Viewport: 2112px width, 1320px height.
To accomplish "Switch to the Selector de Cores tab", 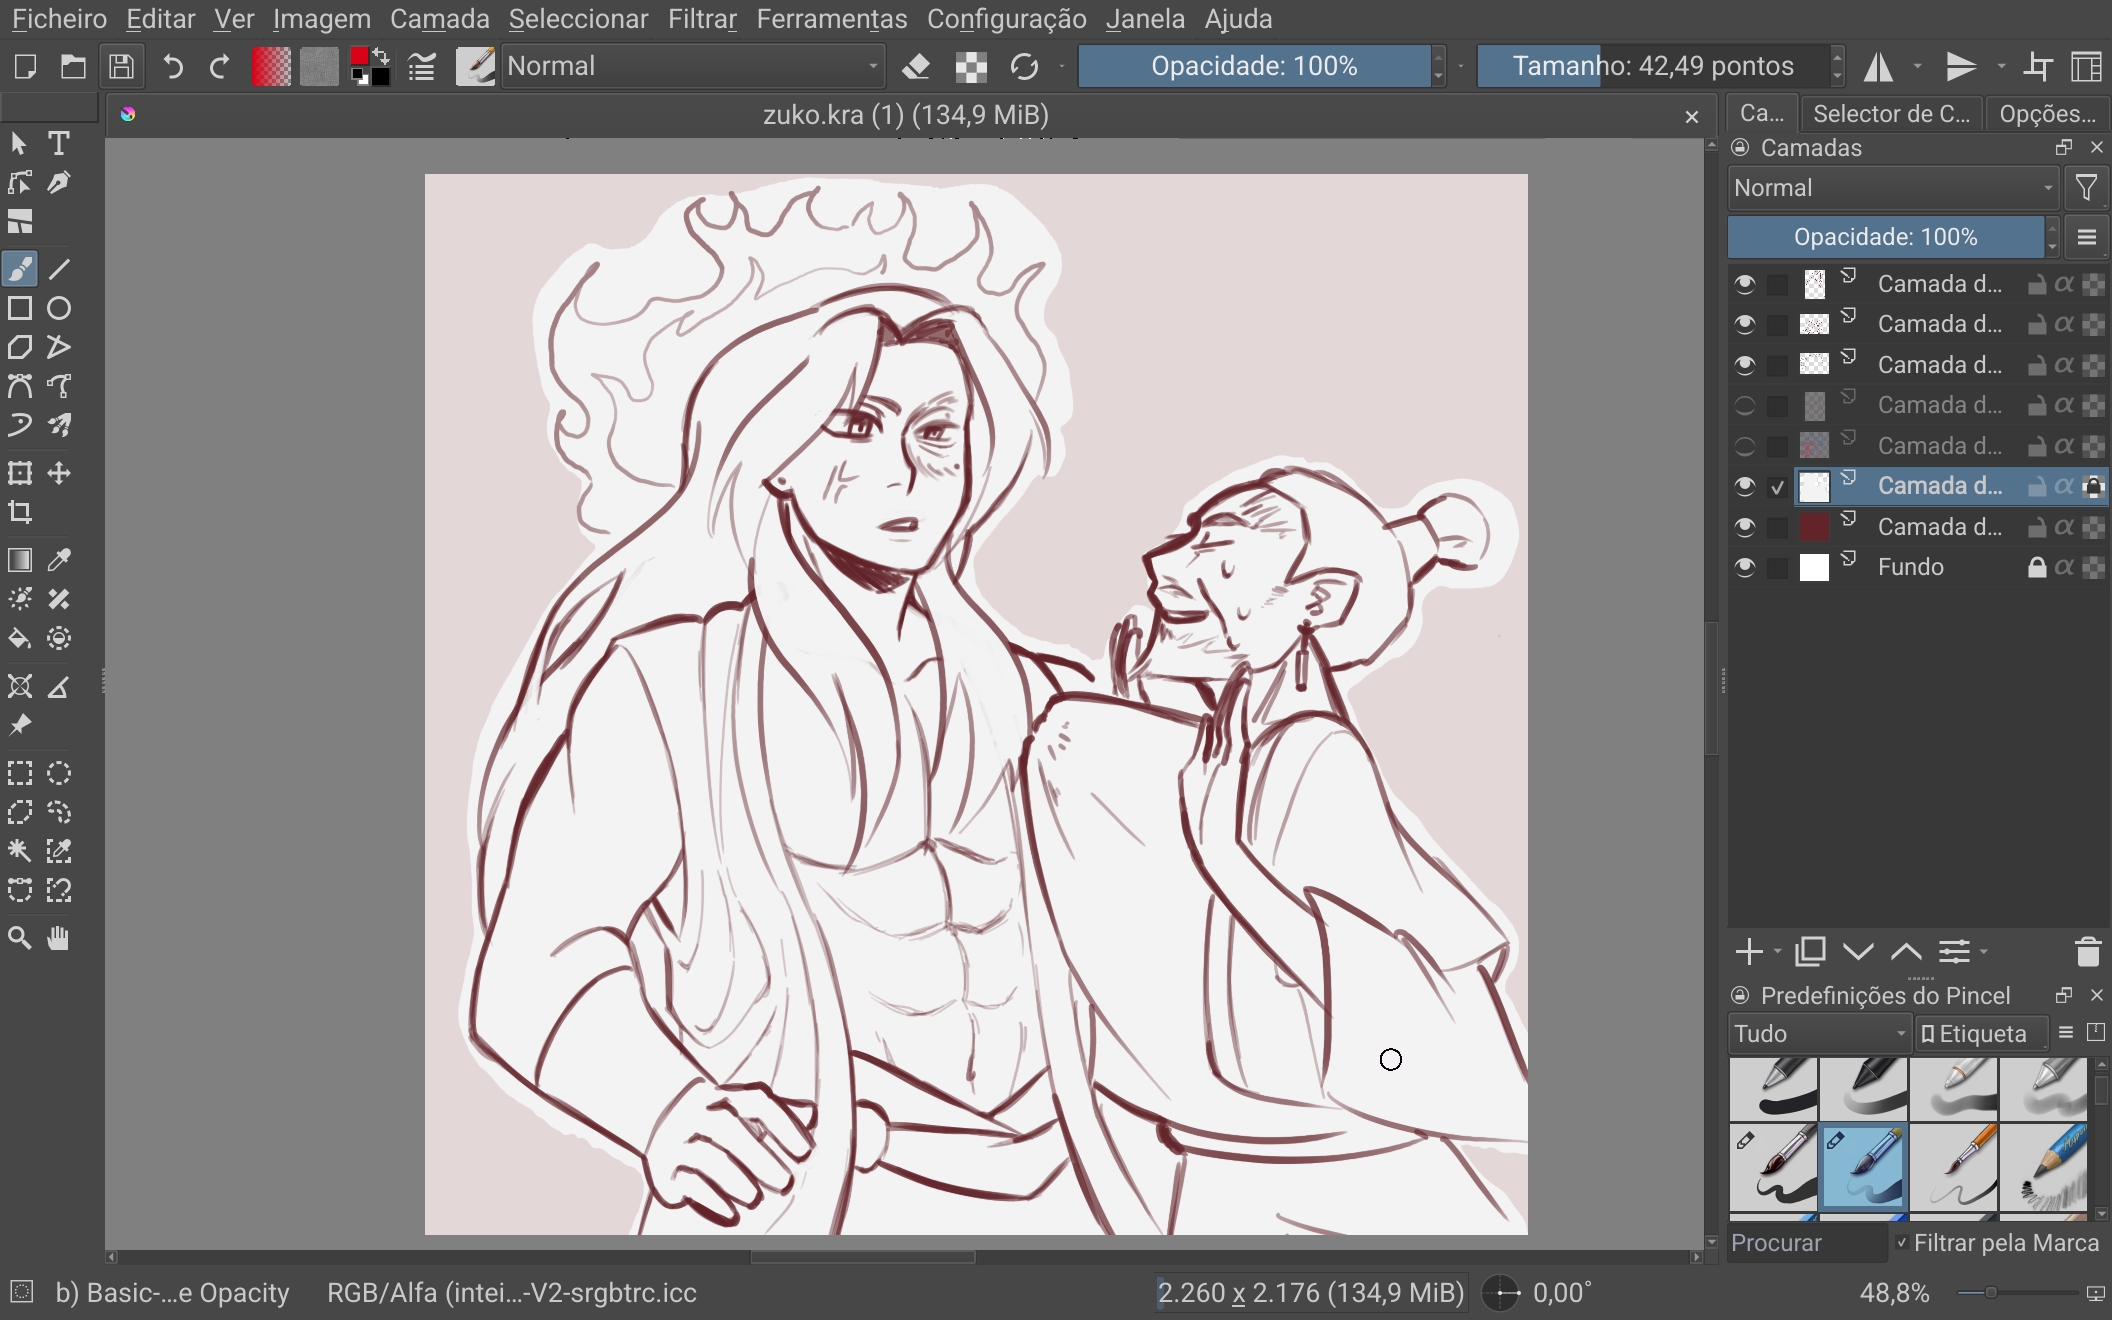I will 1892,114.
